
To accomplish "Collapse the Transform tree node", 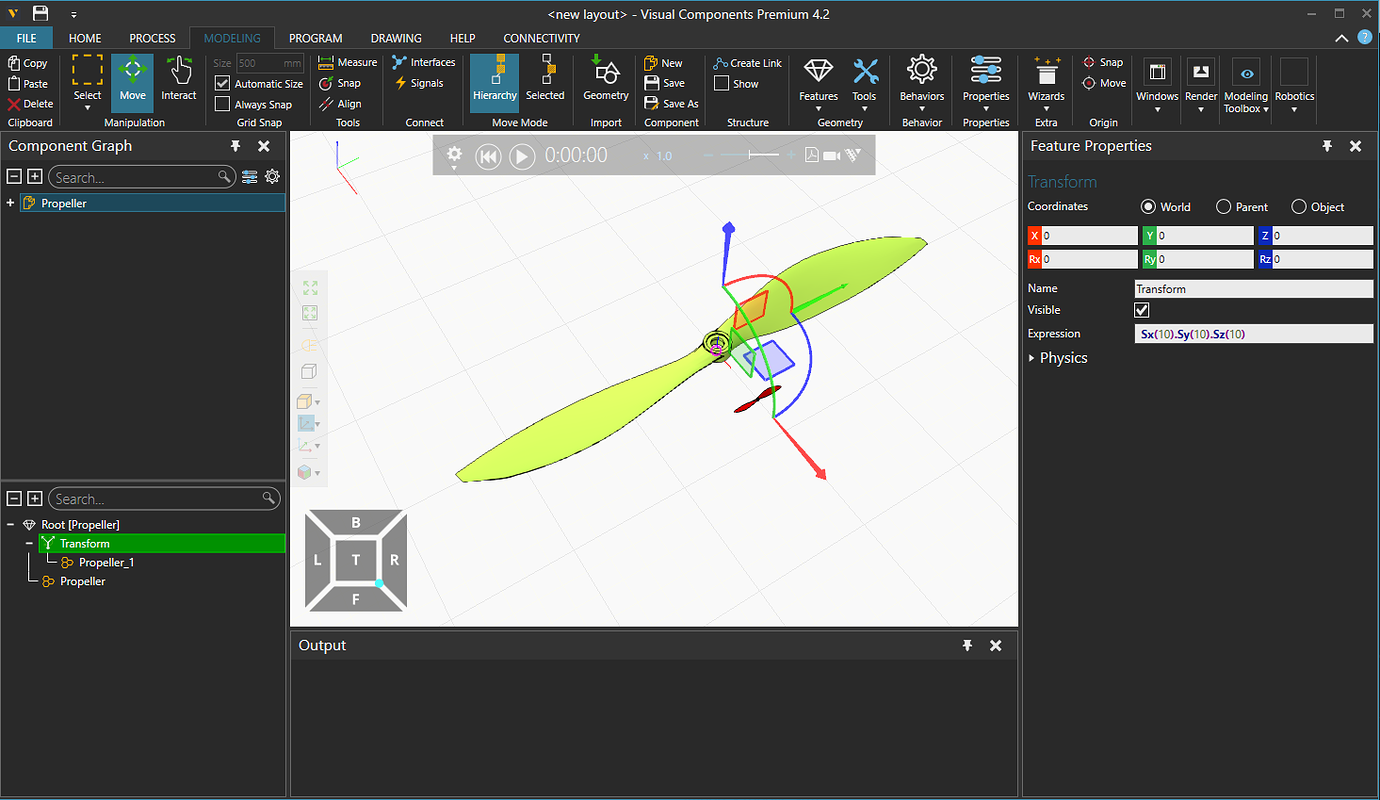I will click(x=29, y=544).
